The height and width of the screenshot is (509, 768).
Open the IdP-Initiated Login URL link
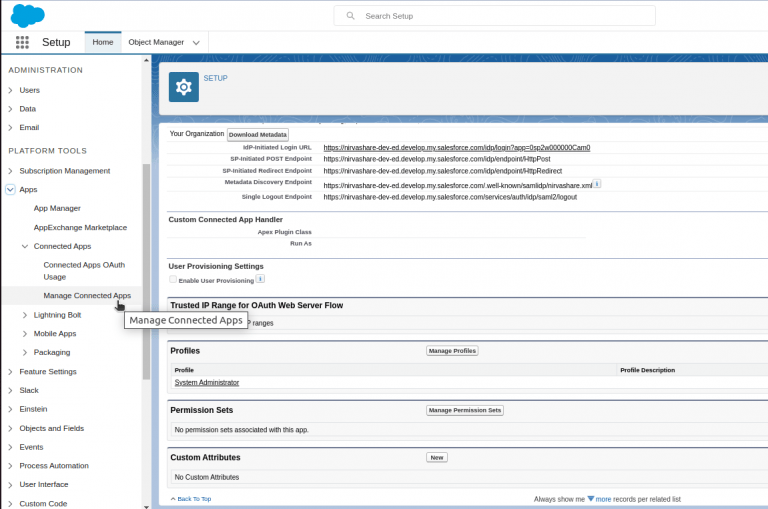456,147
